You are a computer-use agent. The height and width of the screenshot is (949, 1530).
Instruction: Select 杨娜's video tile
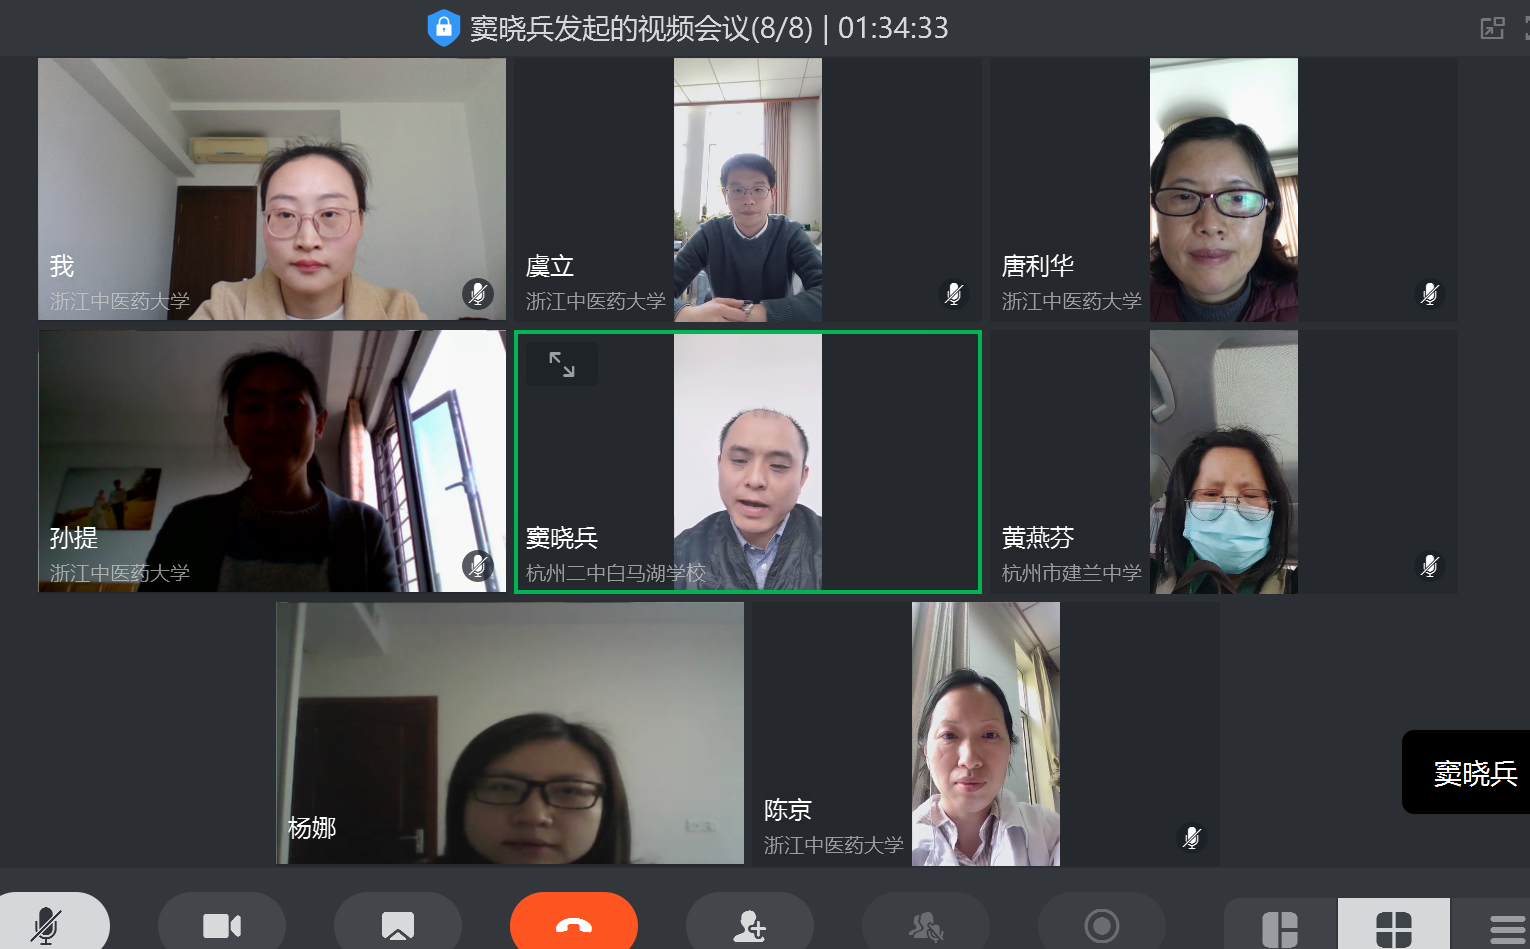[x=510, y=733]
